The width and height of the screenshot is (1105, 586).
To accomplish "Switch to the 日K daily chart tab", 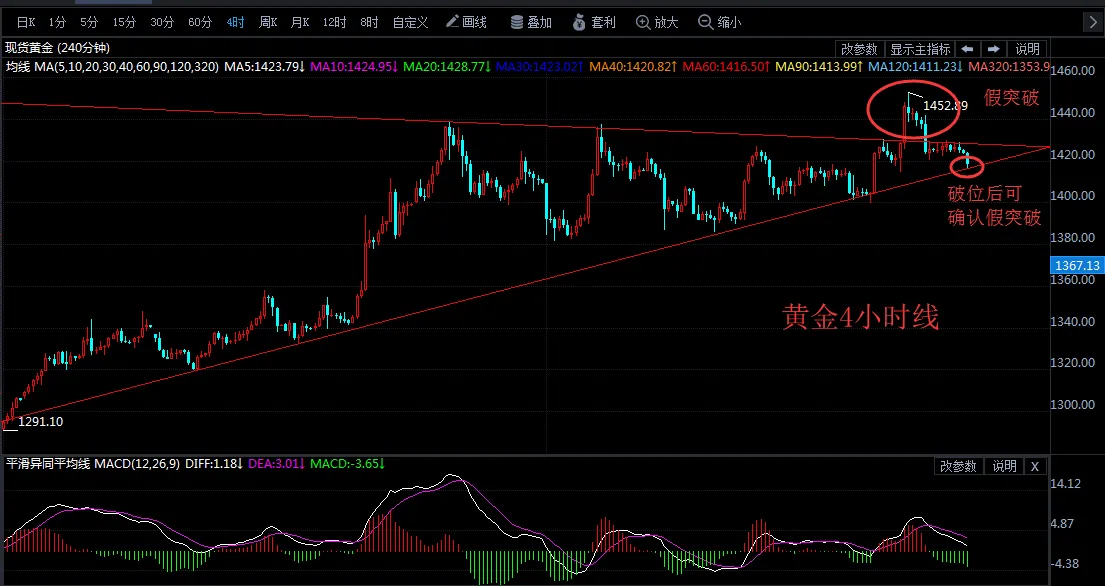I will [25, 23].
